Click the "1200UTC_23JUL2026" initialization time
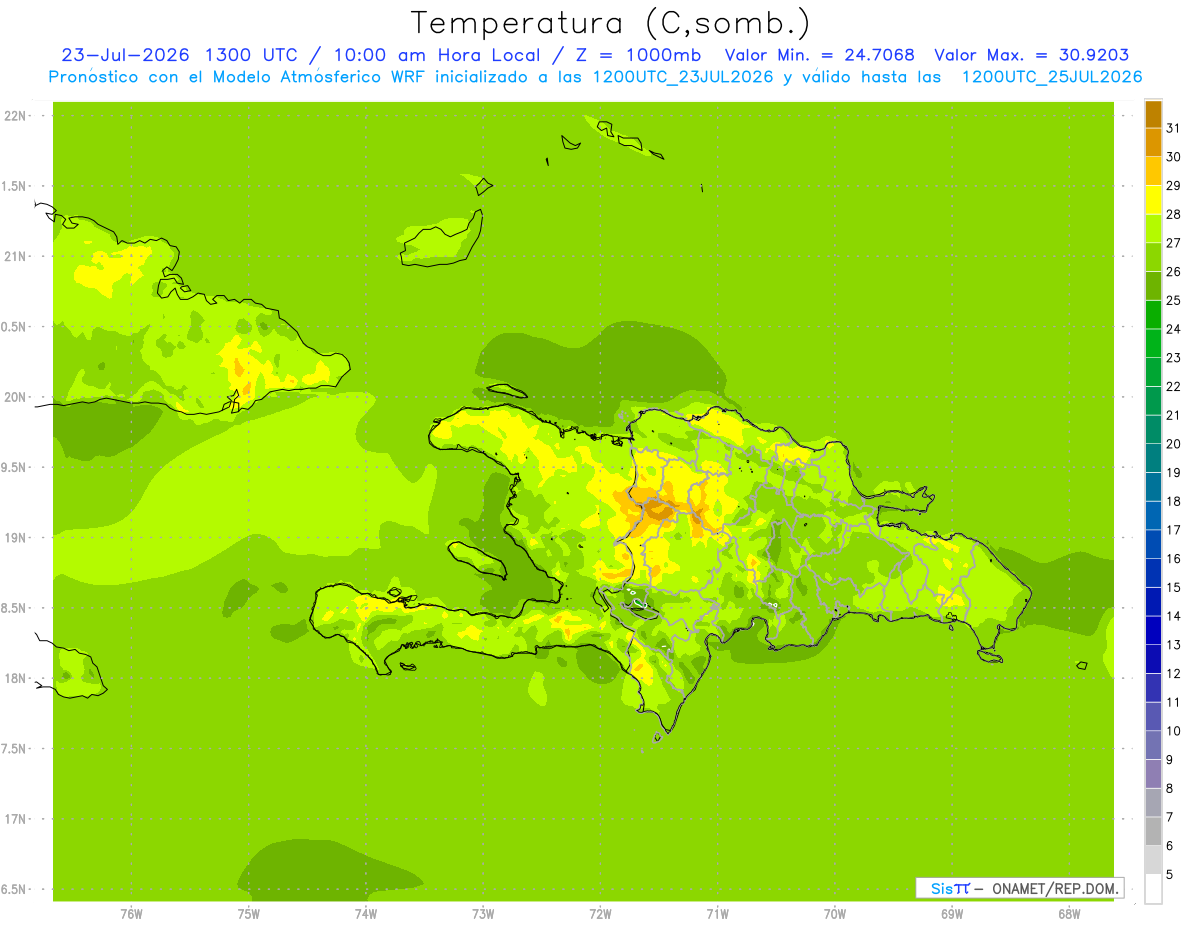 tap(683, 77)
